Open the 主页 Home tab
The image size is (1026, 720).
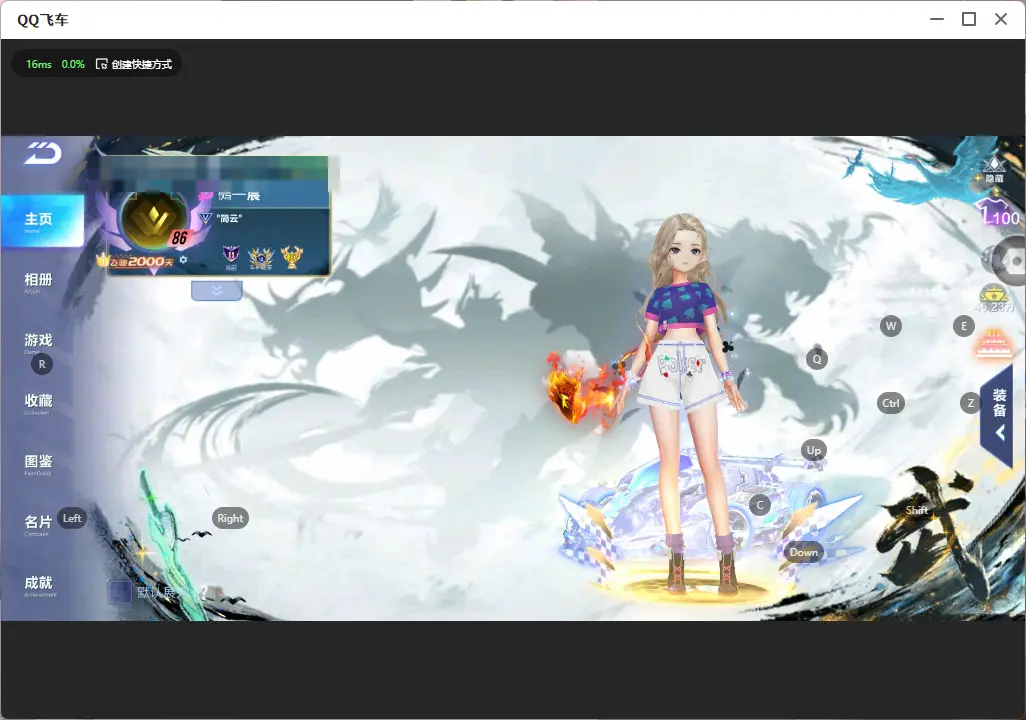point(42,221)
